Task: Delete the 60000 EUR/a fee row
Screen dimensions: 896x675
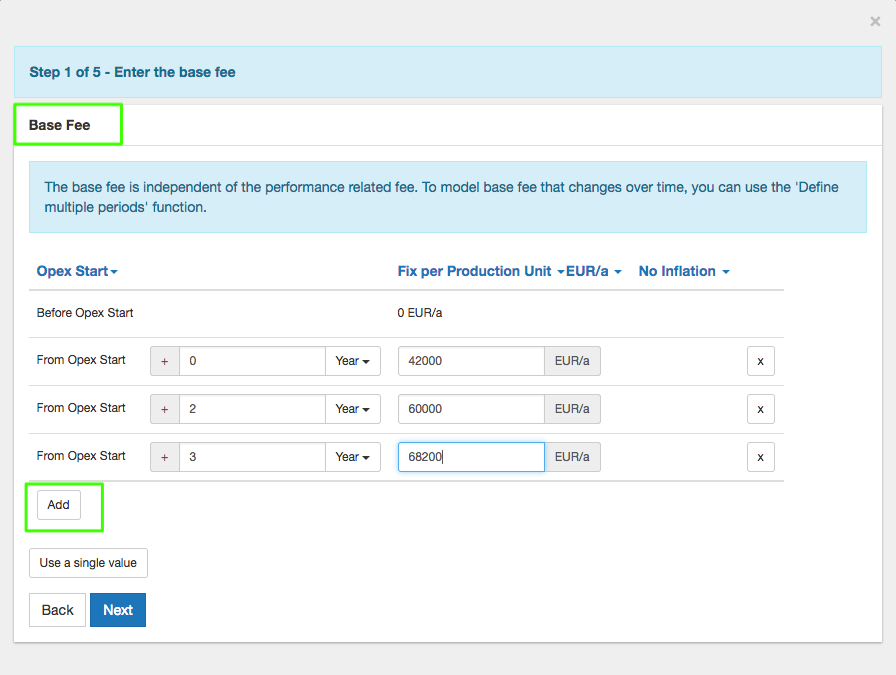Action: [760, 409]
